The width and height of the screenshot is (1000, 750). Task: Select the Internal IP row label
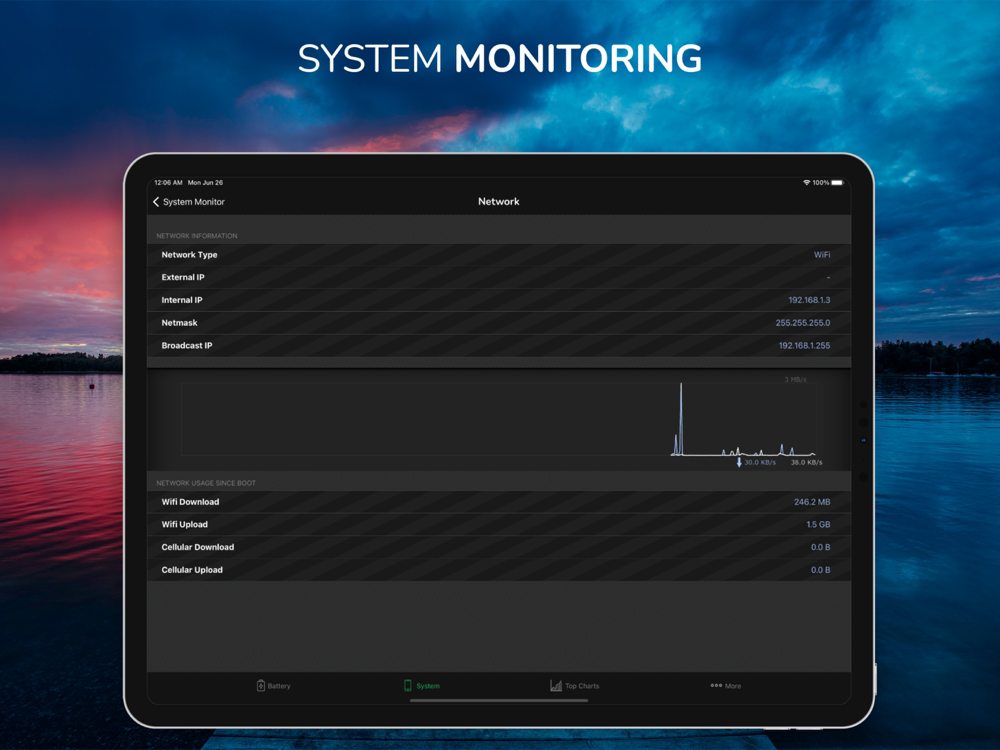182,300
